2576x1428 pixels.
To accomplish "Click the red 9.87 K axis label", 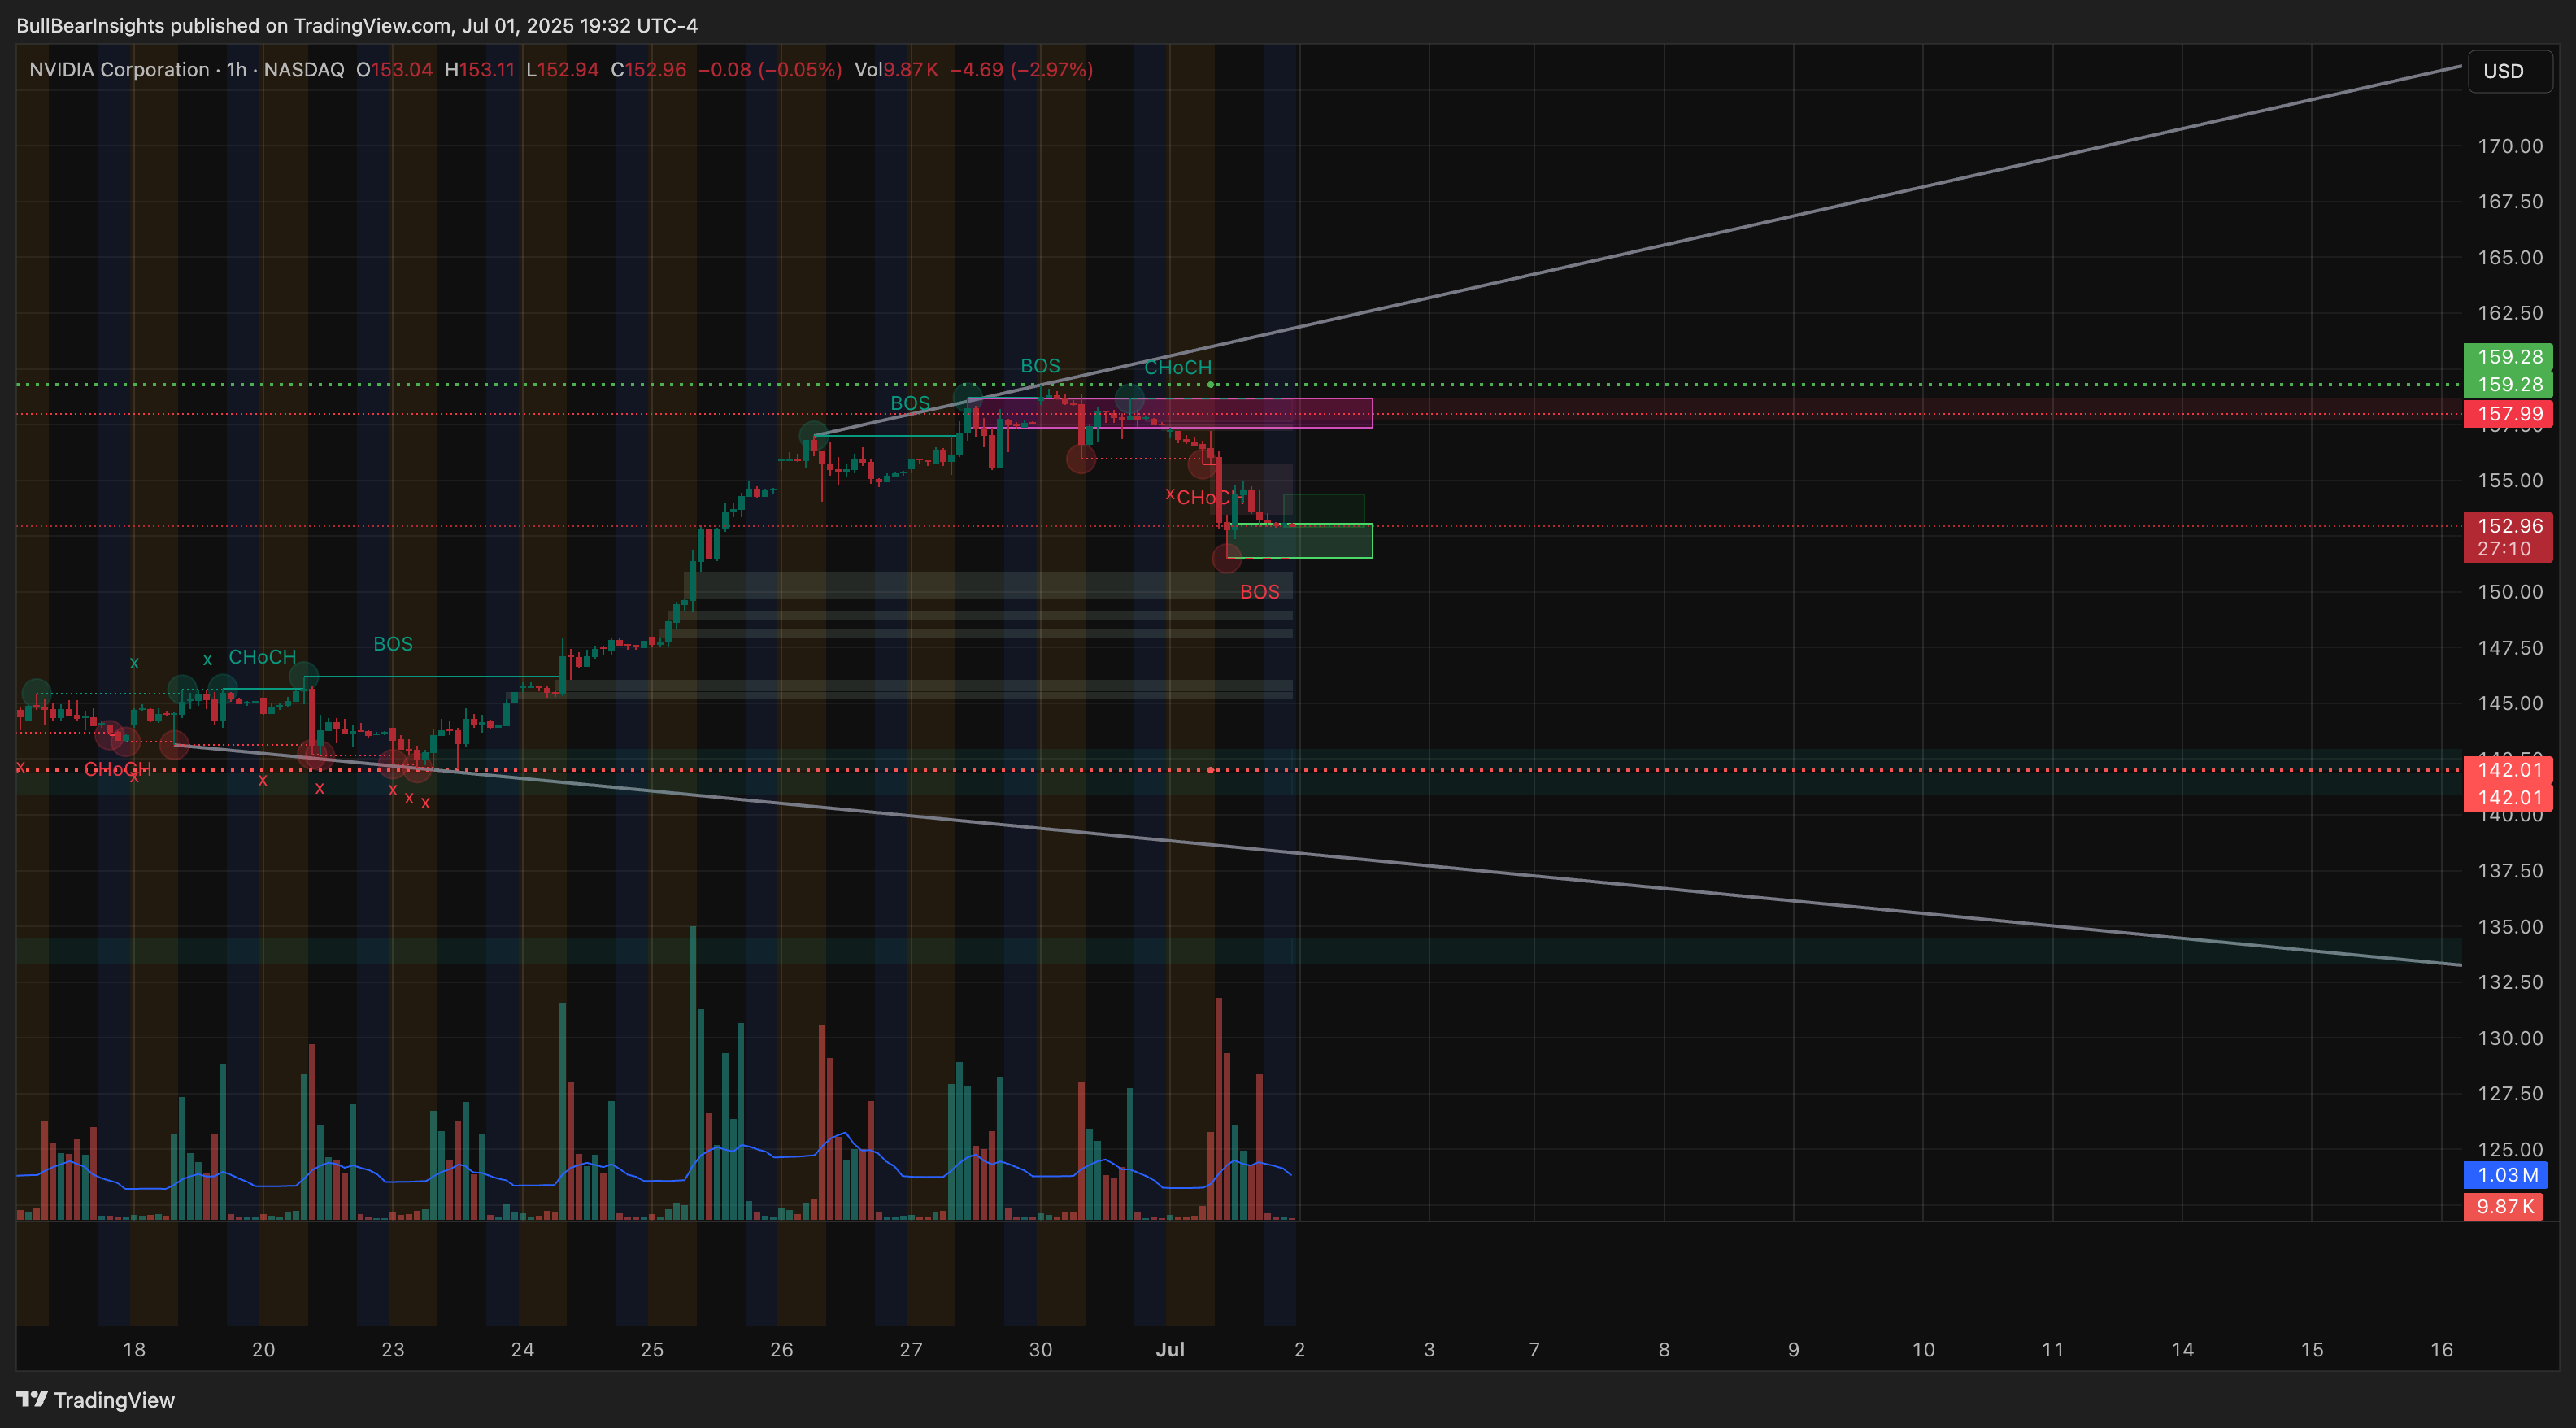I will pyautogui.click(x=2504, y=1206).
